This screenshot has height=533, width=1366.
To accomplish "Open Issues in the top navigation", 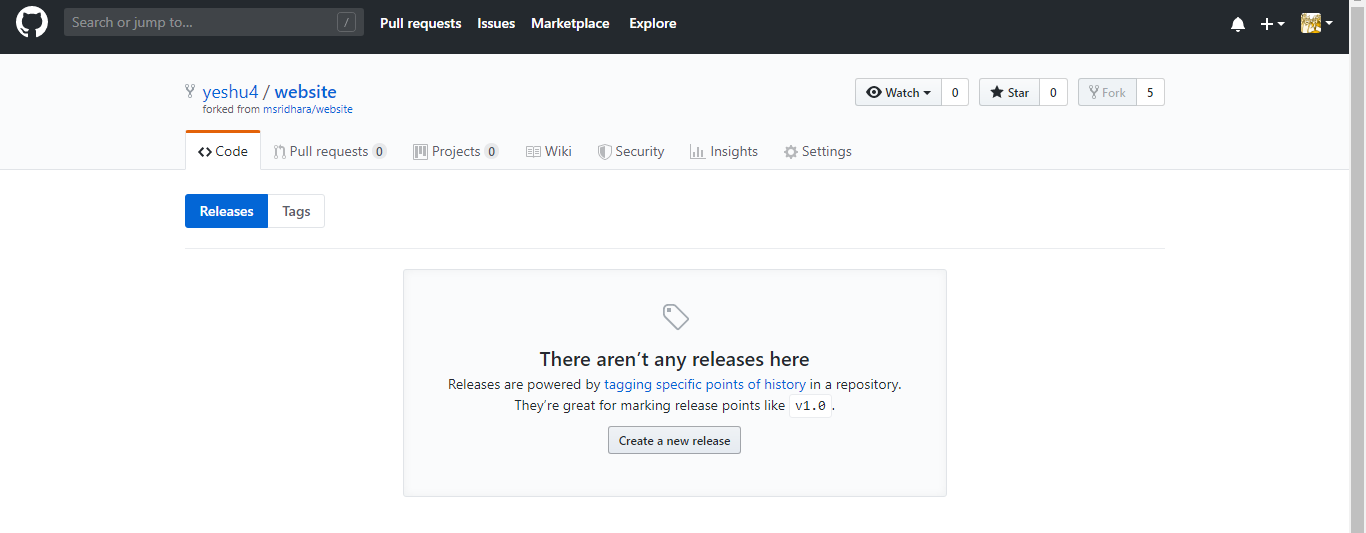I will [x=496, y=23].
